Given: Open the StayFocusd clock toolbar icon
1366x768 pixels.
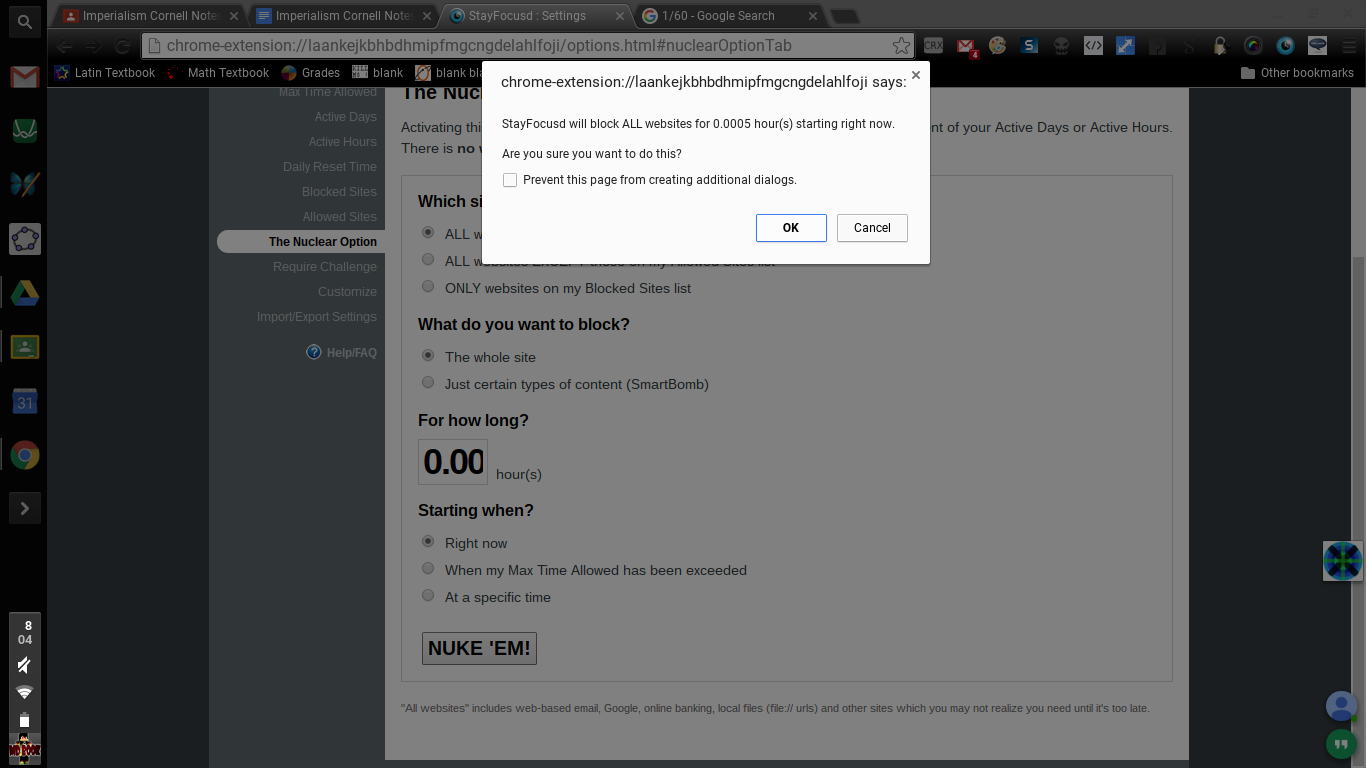Looking at the screenshot, I should point(1285,45).
